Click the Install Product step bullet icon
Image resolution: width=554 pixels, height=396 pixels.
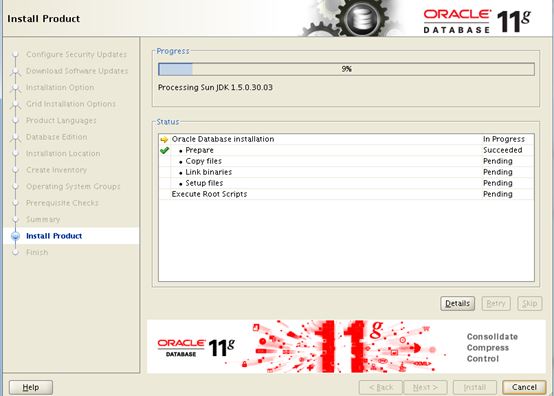point(15,236)
